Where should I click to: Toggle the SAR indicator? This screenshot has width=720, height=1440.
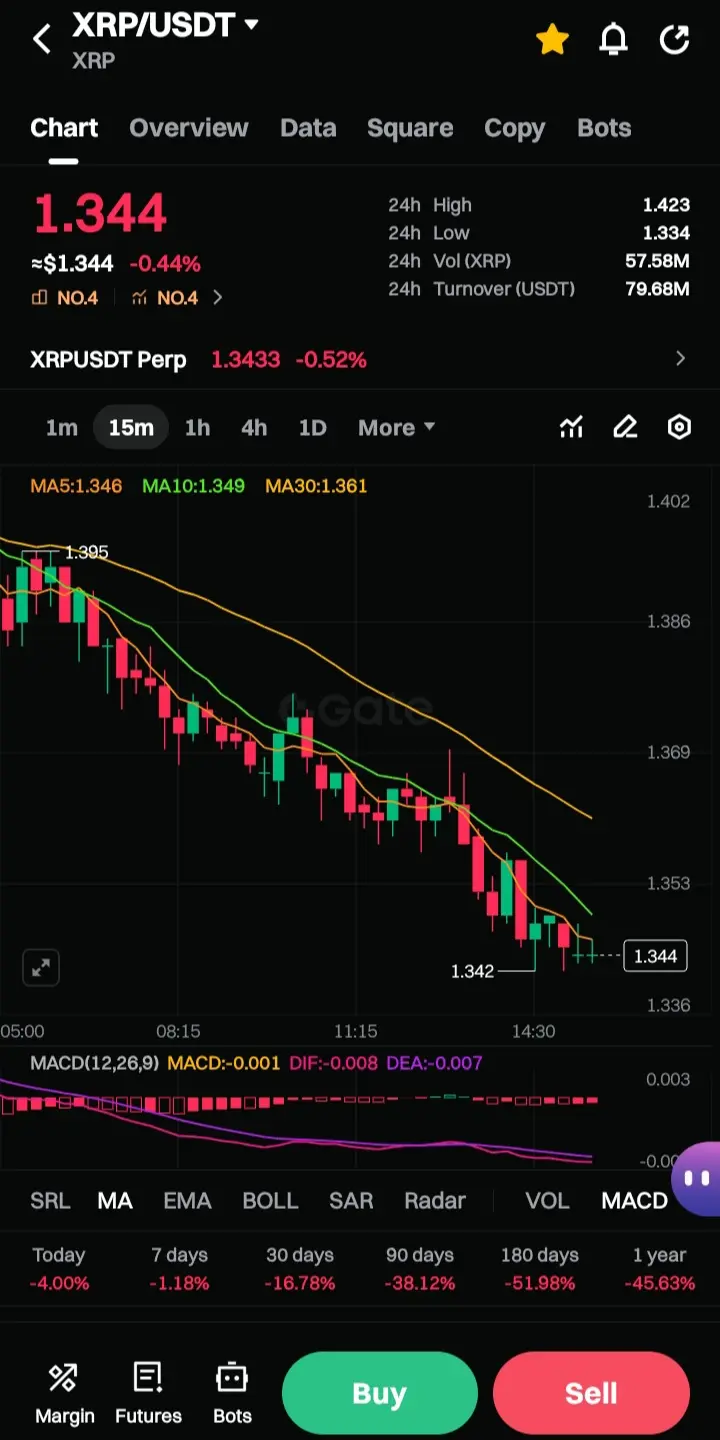[x=351, y=1201]
